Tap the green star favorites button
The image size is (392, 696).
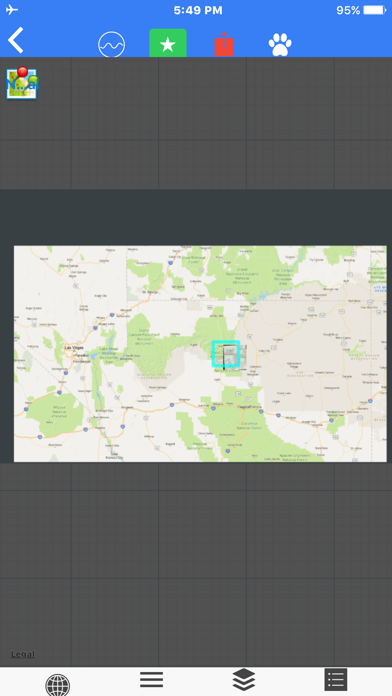(168, 43)
